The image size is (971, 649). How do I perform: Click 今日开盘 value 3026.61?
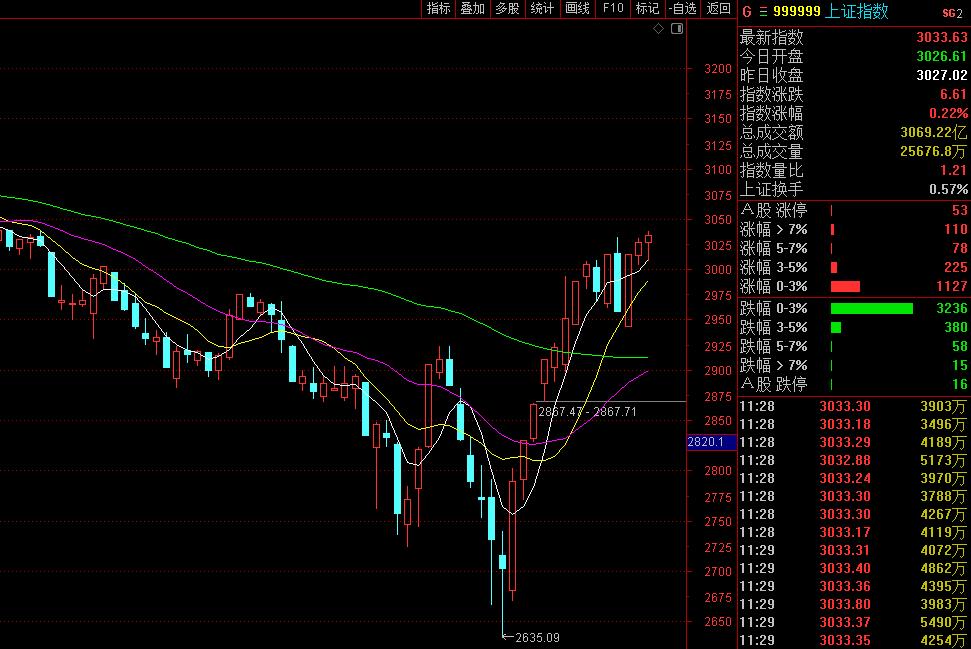coord(942,56)
